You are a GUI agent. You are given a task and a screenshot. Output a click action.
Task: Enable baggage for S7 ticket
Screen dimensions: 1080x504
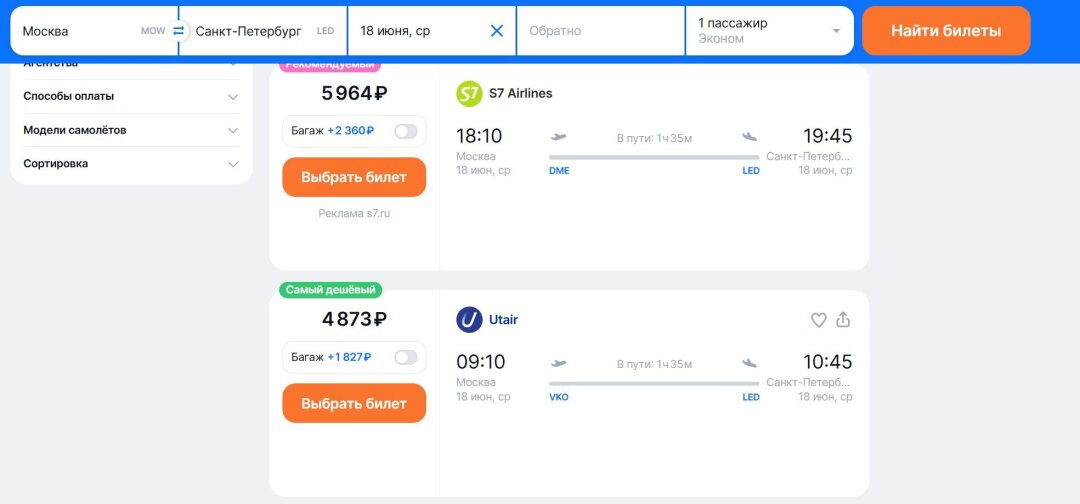click(405, 131)
